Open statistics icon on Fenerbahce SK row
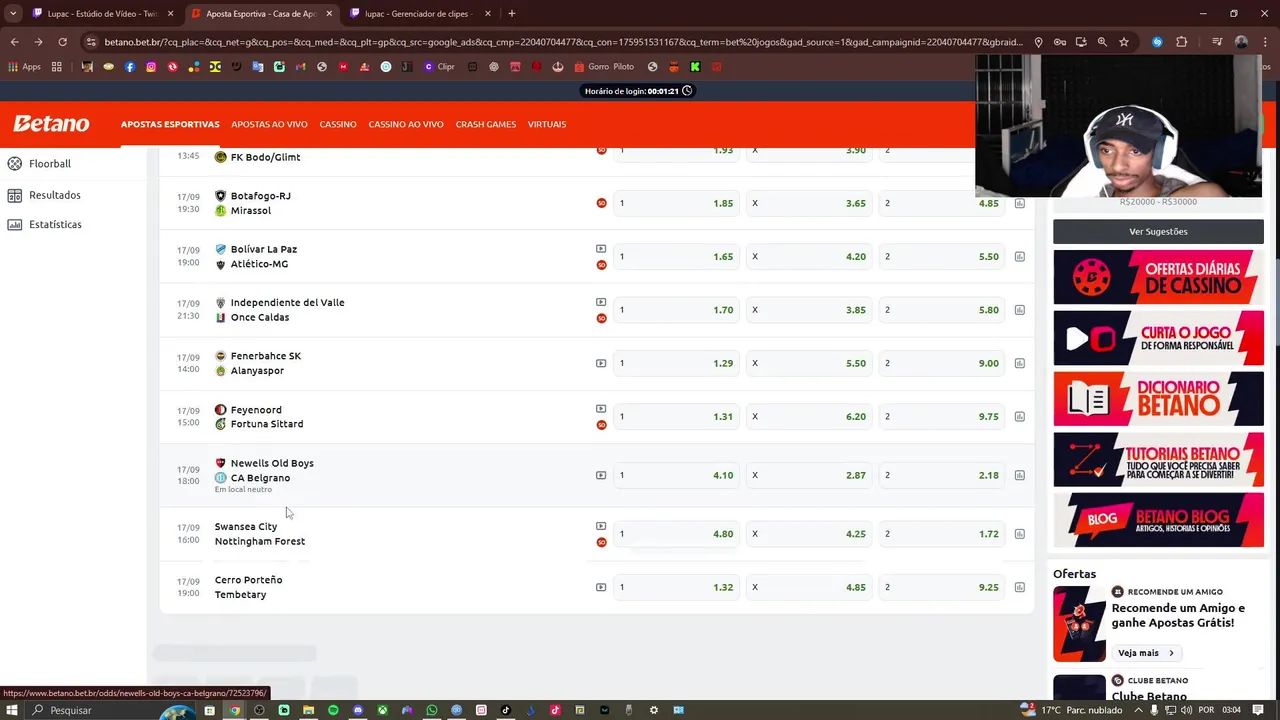 pyautogui.click(x=1019, y=363)
